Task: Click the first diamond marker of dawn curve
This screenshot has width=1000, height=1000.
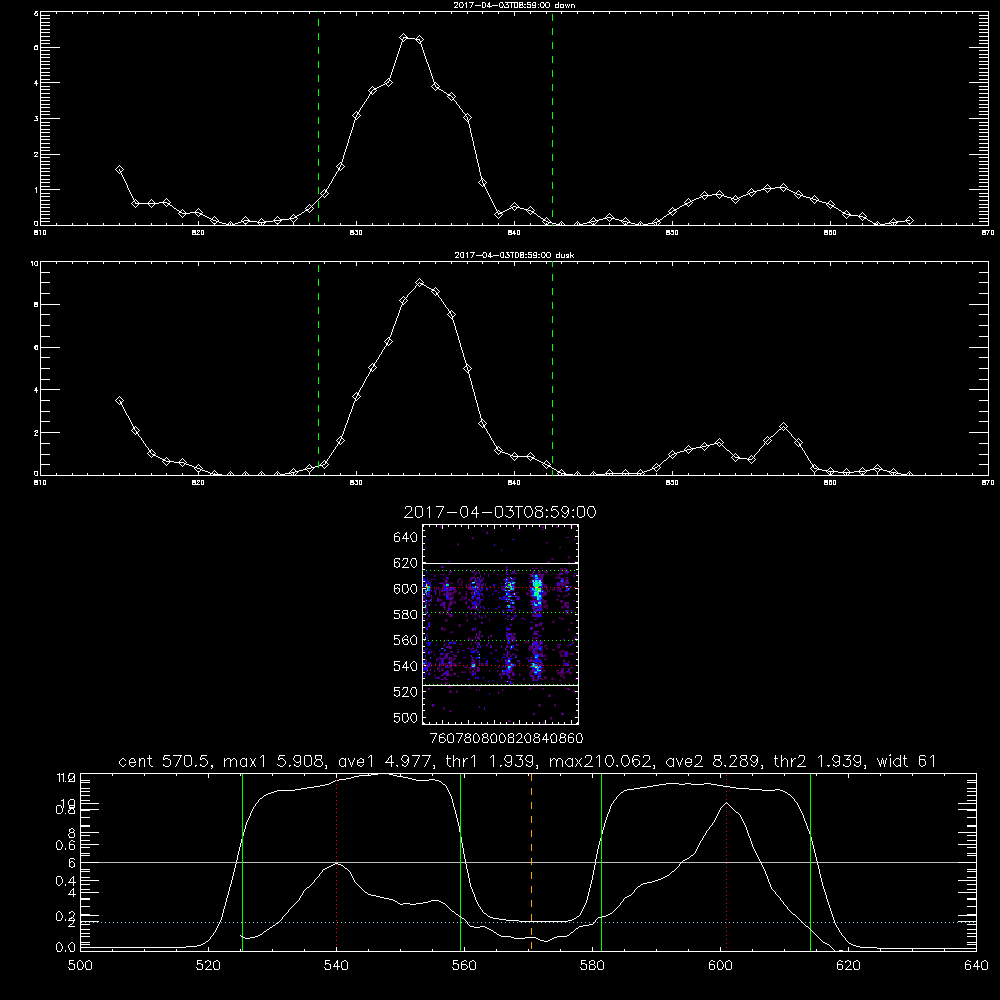Action: [x=119, y=170]
